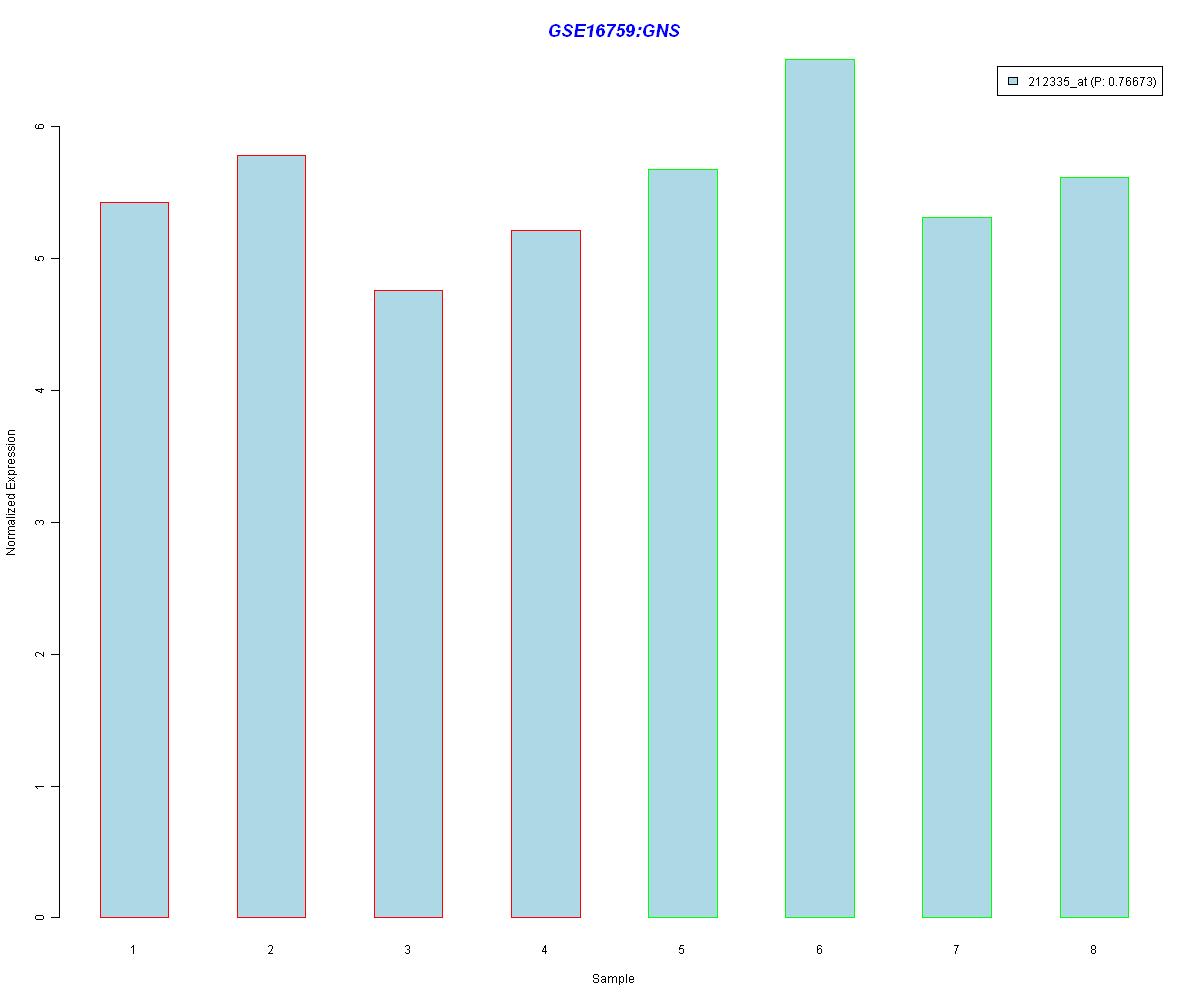
Task: Select the bar for sample 4
Action: click(x=545, y=574)
